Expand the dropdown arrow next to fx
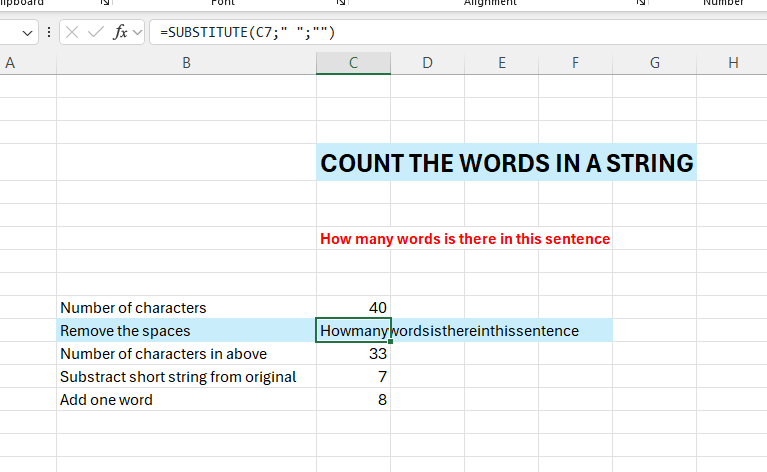This screenshot has height=472, width=767. tap(137, 33)
